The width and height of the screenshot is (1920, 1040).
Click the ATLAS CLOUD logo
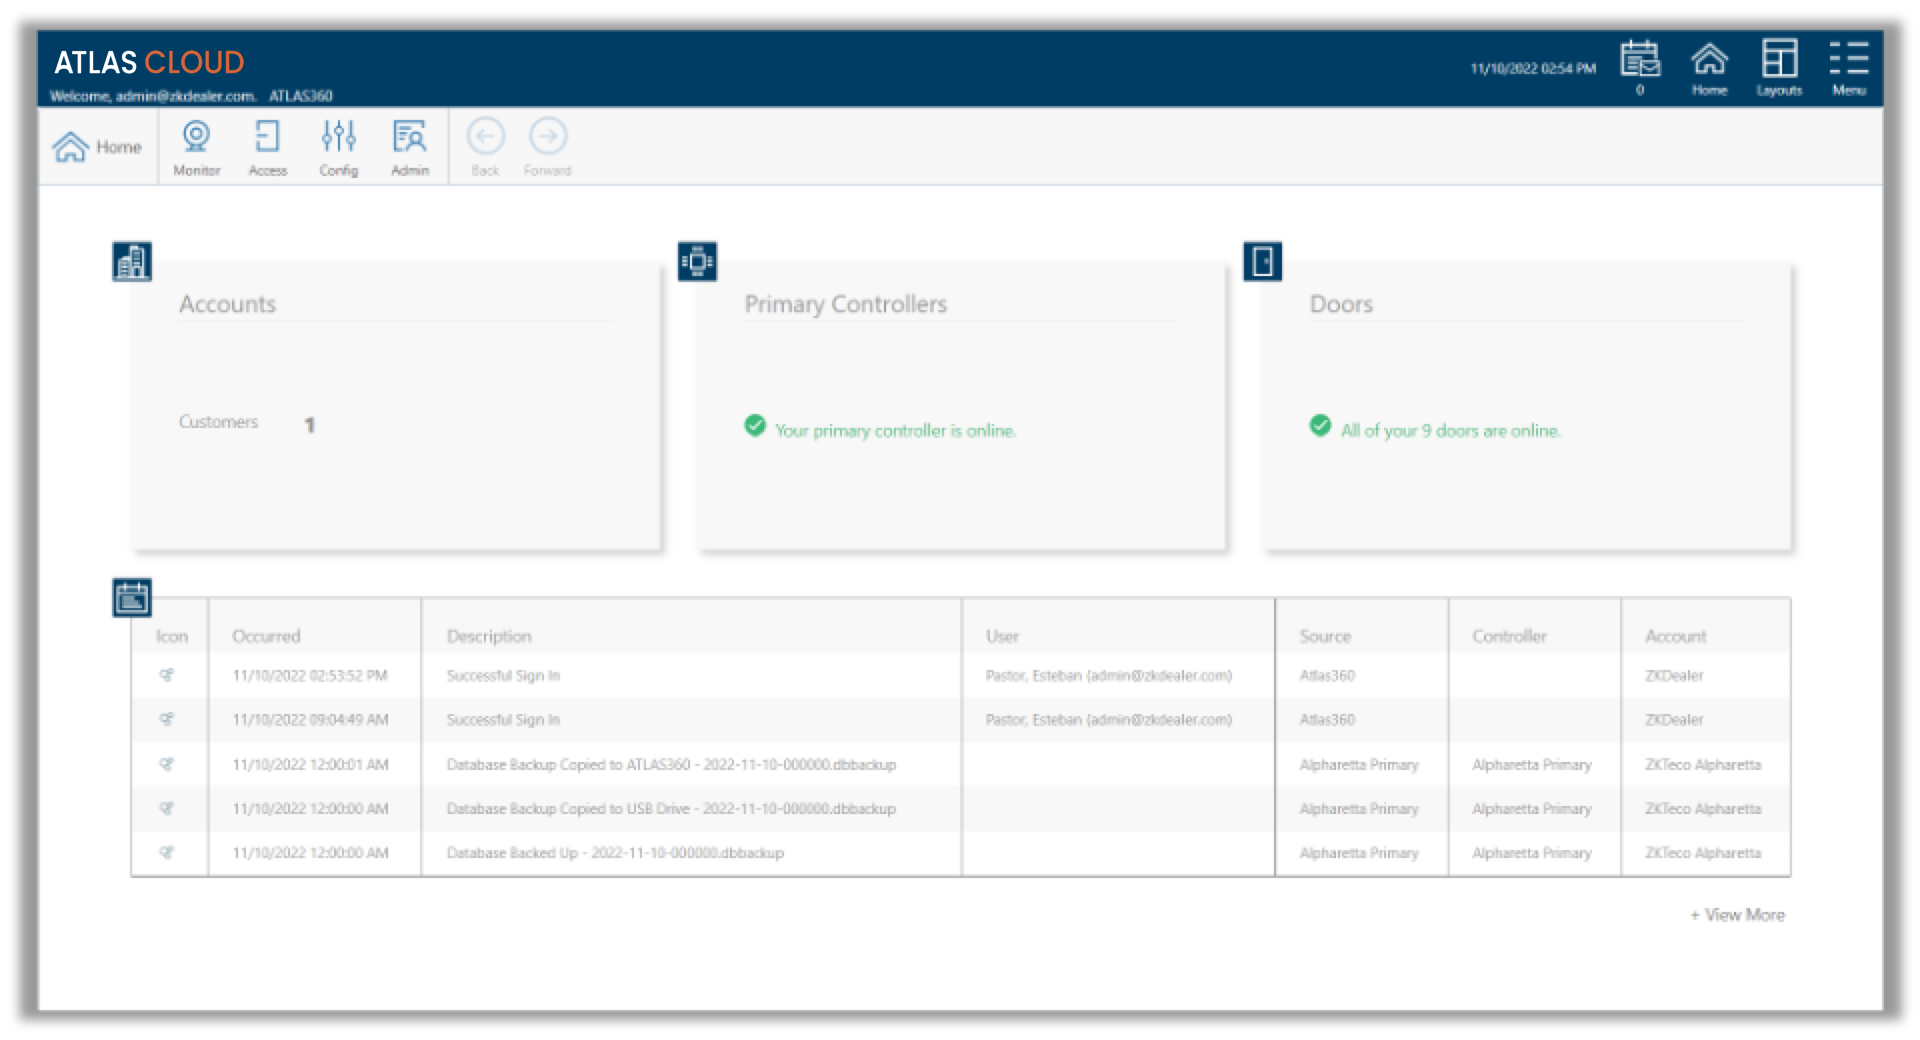[148, 62]
